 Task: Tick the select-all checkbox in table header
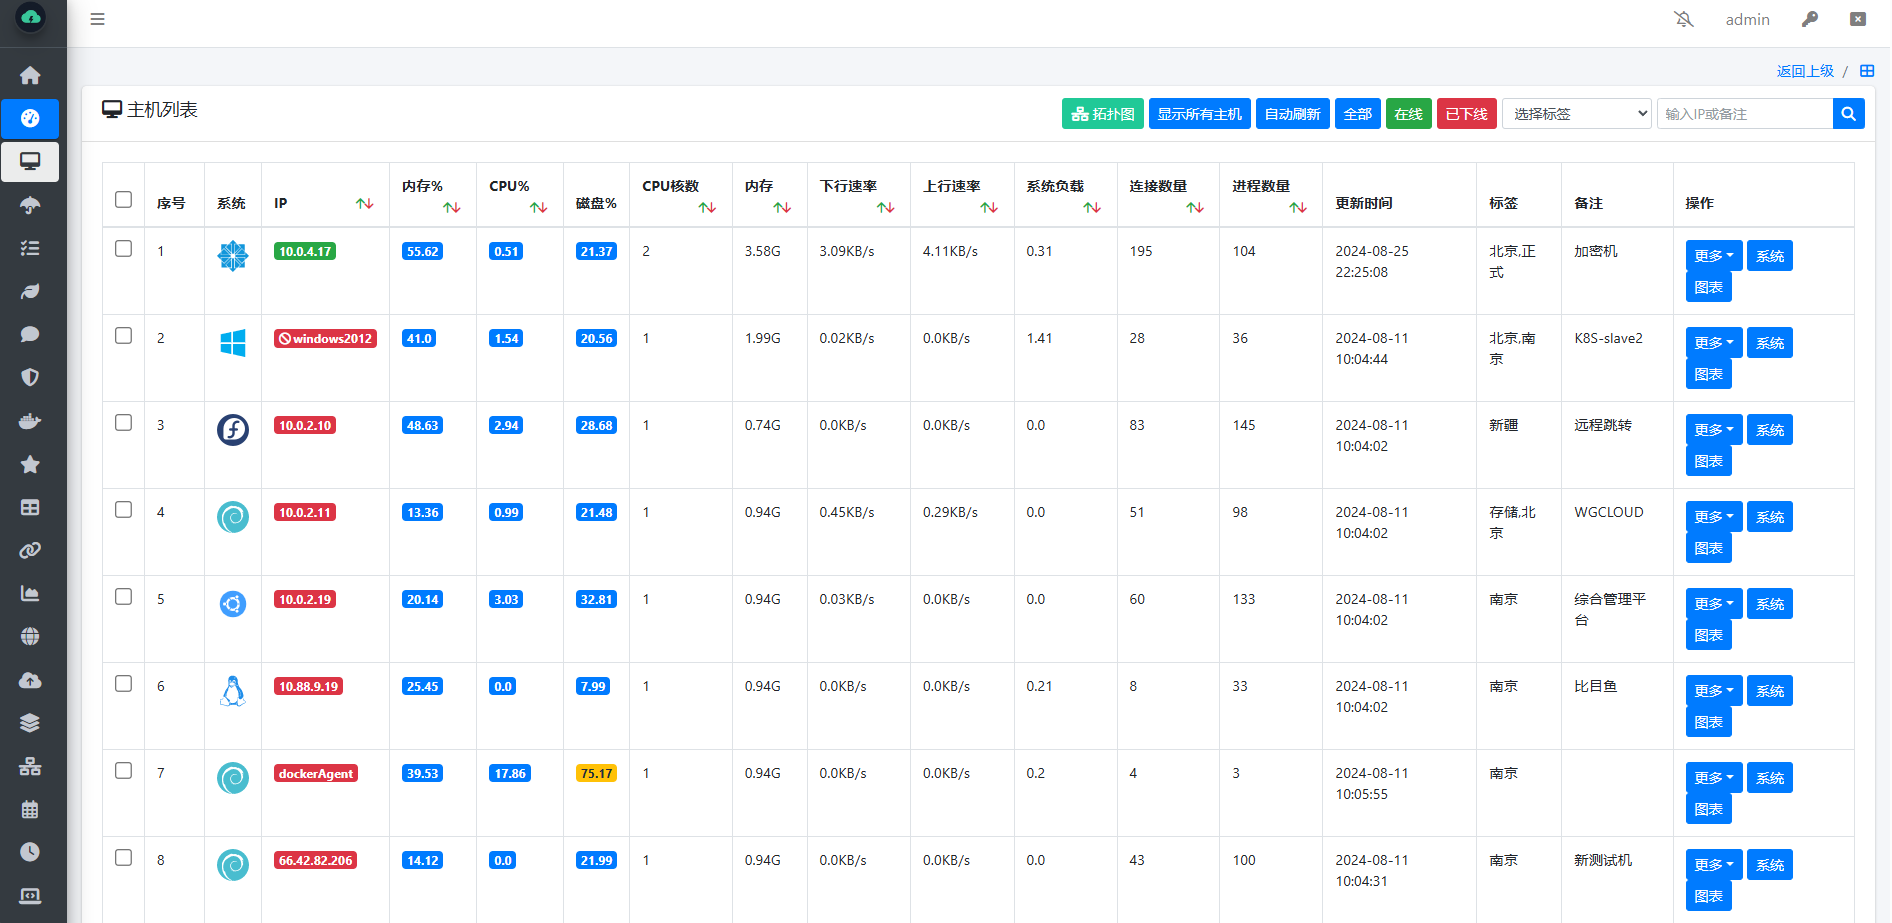pos(123,199)
